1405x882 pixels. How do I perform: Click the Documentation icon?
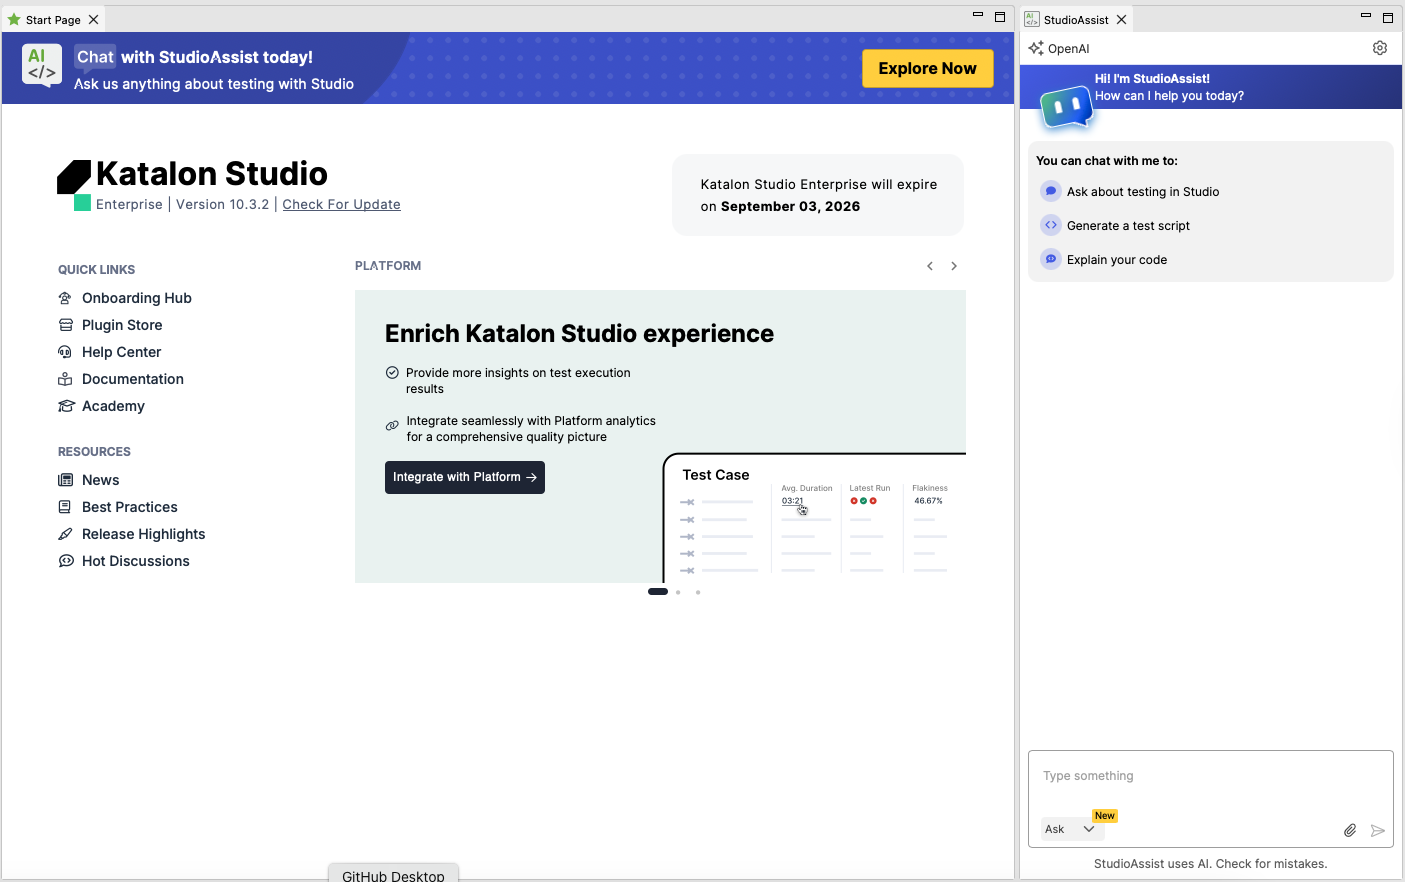(x=65, y=379)
